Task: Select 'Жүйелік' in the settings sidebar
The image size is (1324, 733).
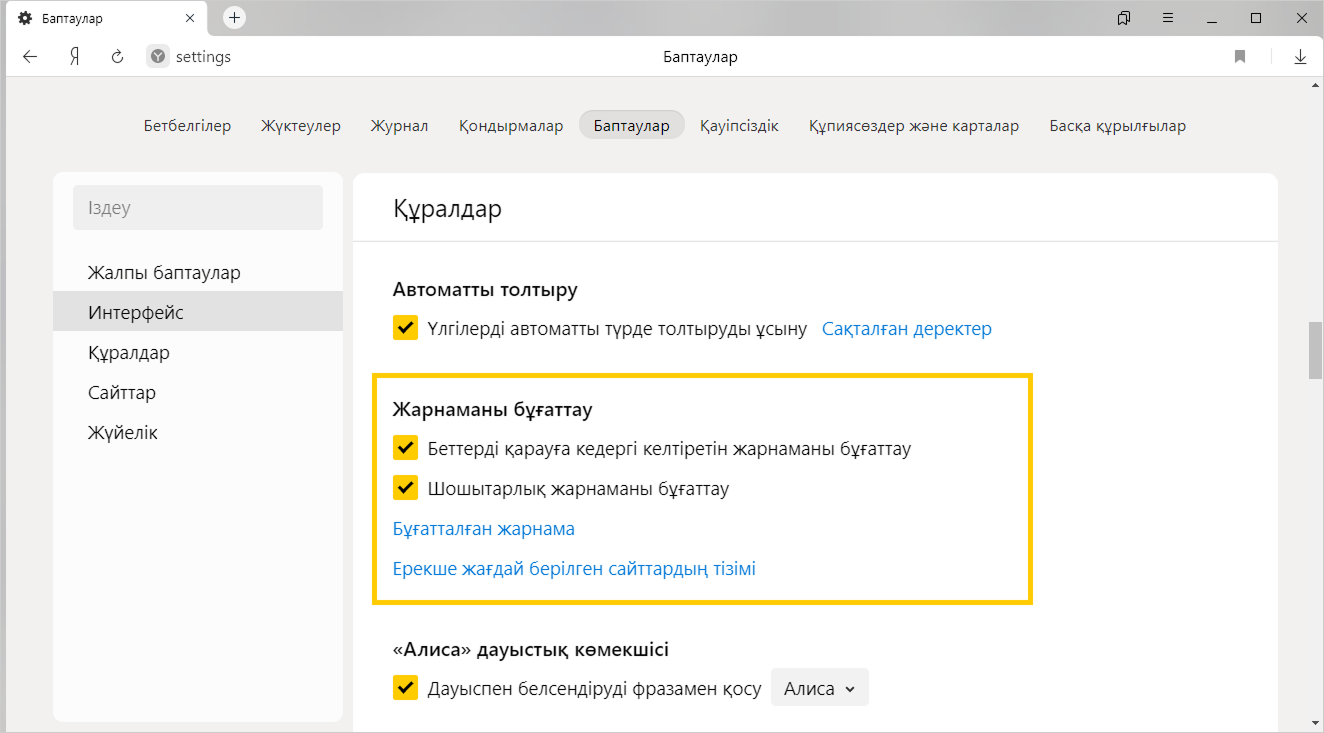Action: pos(123,433)
